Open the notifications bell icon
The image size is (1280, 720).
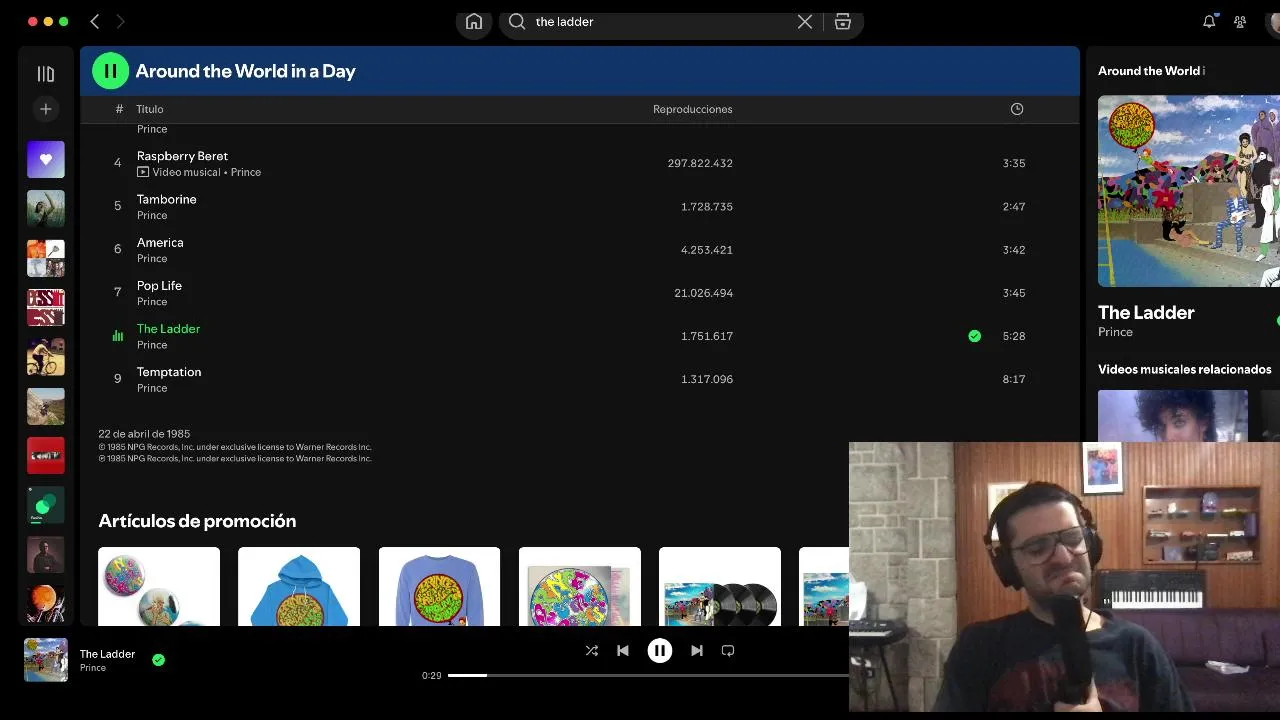1209,21
